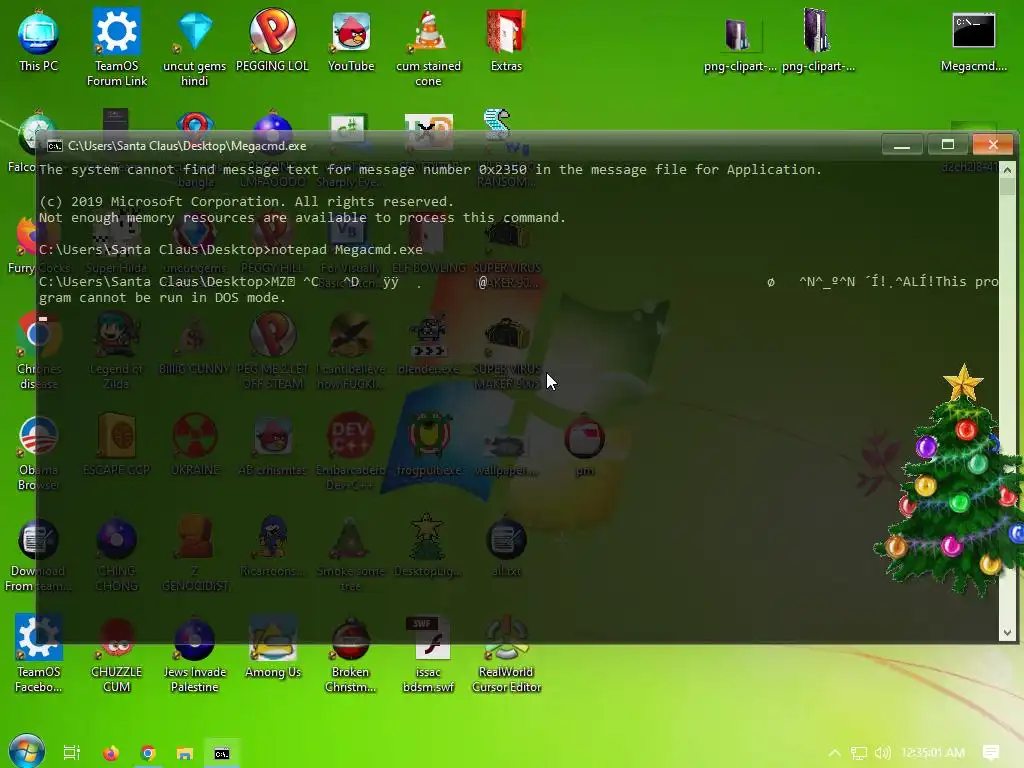The height and width of the screenshot is (768, 1024).
Task: Show hidden system tray icons
Action: (x=835, y=753)
